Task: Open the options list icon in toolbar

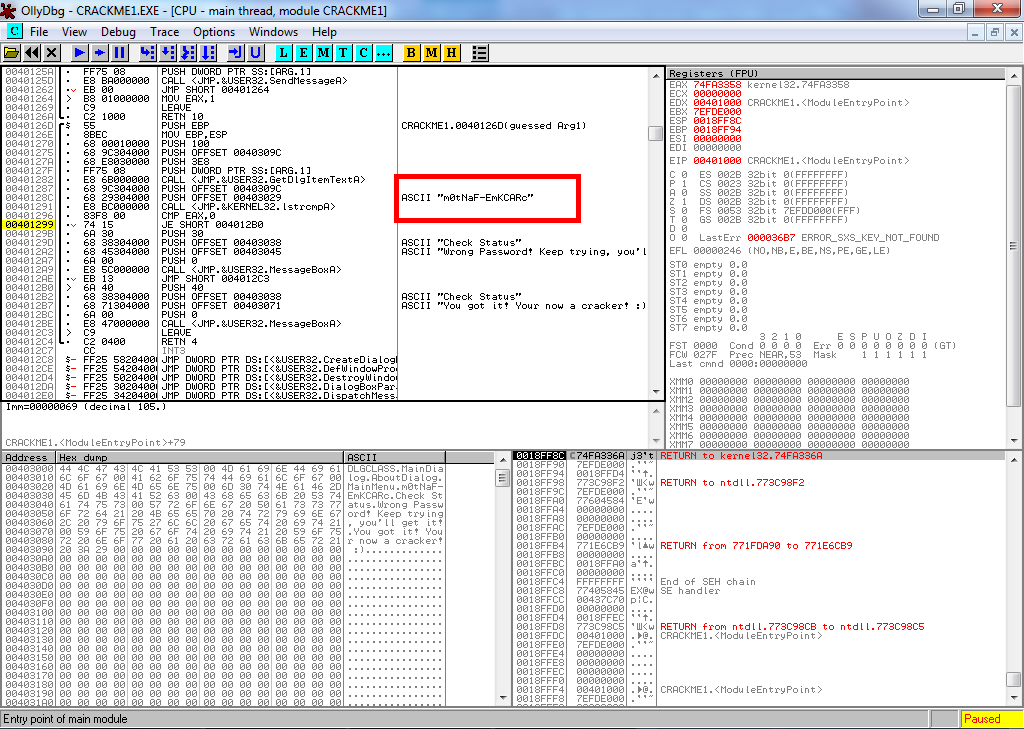Action: pyautogui.click(x=480, y=52)
